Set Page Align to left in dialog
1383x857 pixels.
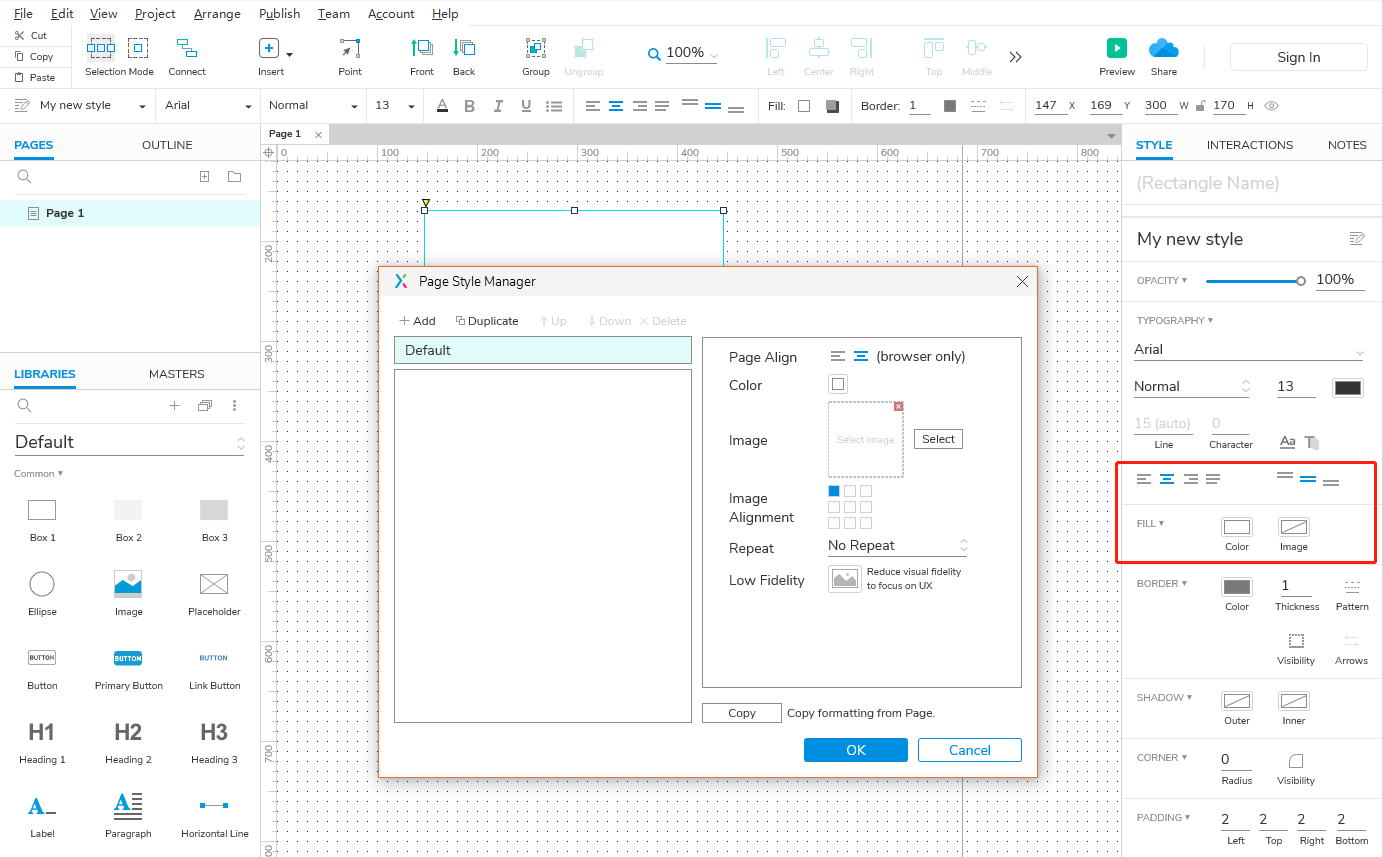coord(838,356)
